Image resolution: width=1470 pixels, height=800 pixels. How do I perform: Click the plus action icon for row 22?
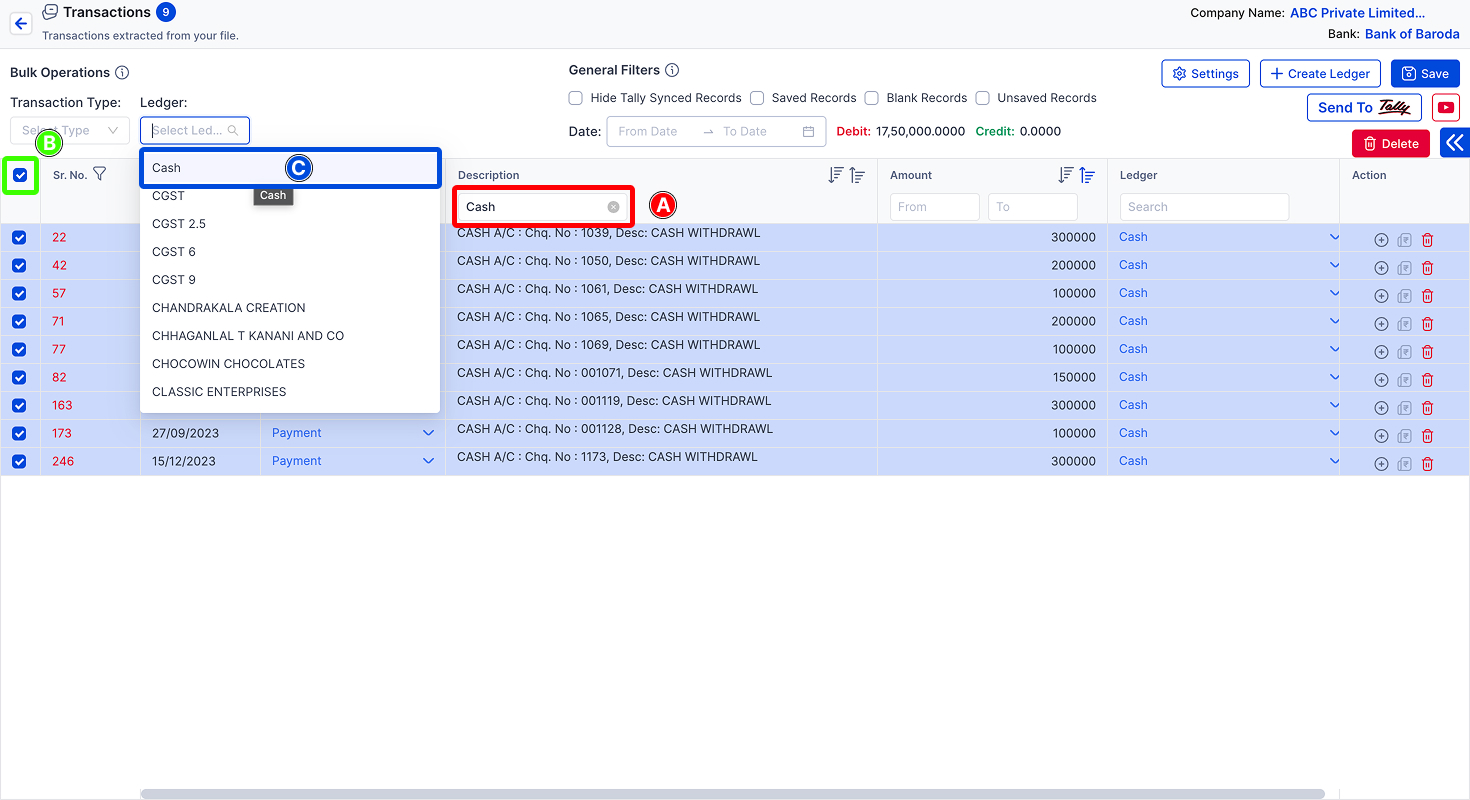pyautogui.click(x=1381, y=240)
